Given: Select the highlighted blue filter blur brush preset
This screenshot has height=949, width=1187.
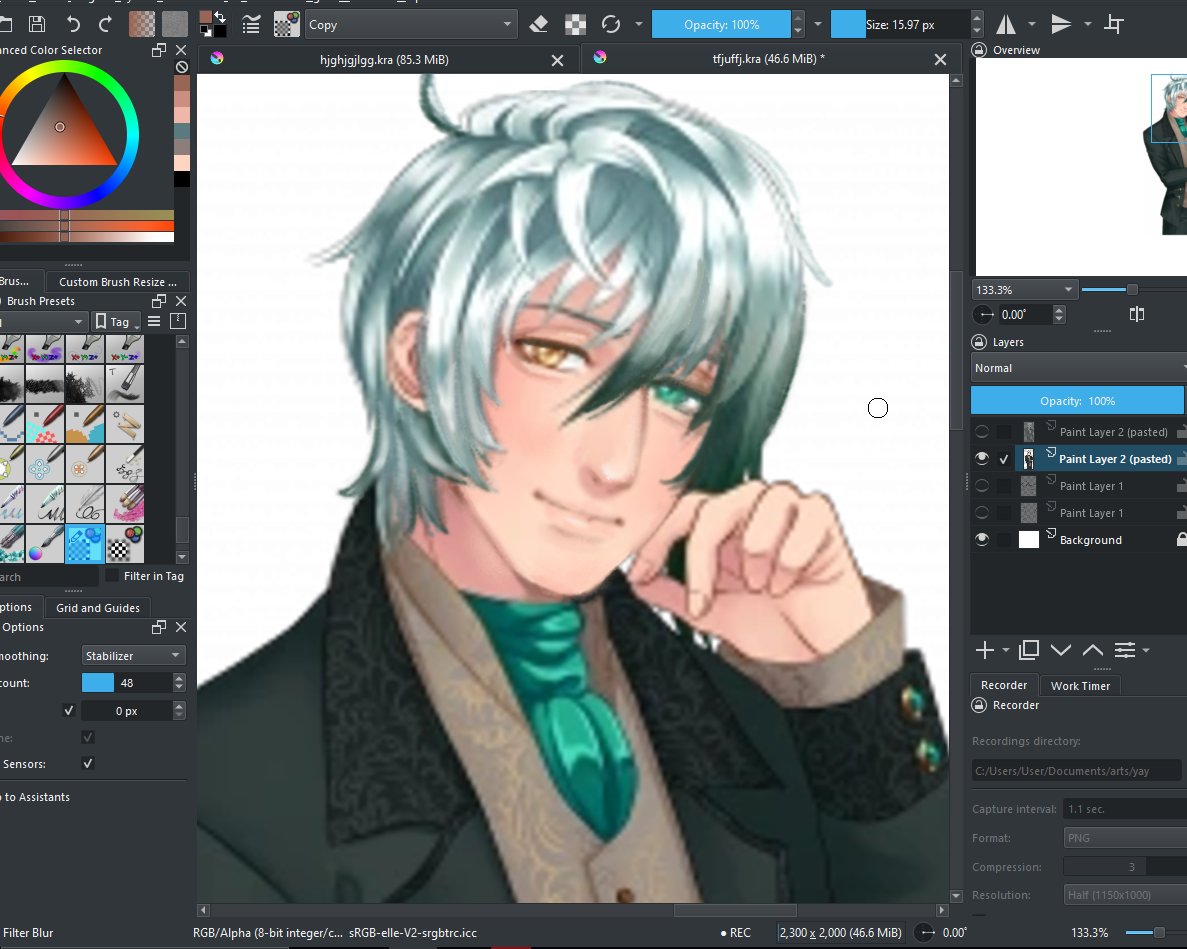Looking at the screenshot, I should (x=84, y=544).
